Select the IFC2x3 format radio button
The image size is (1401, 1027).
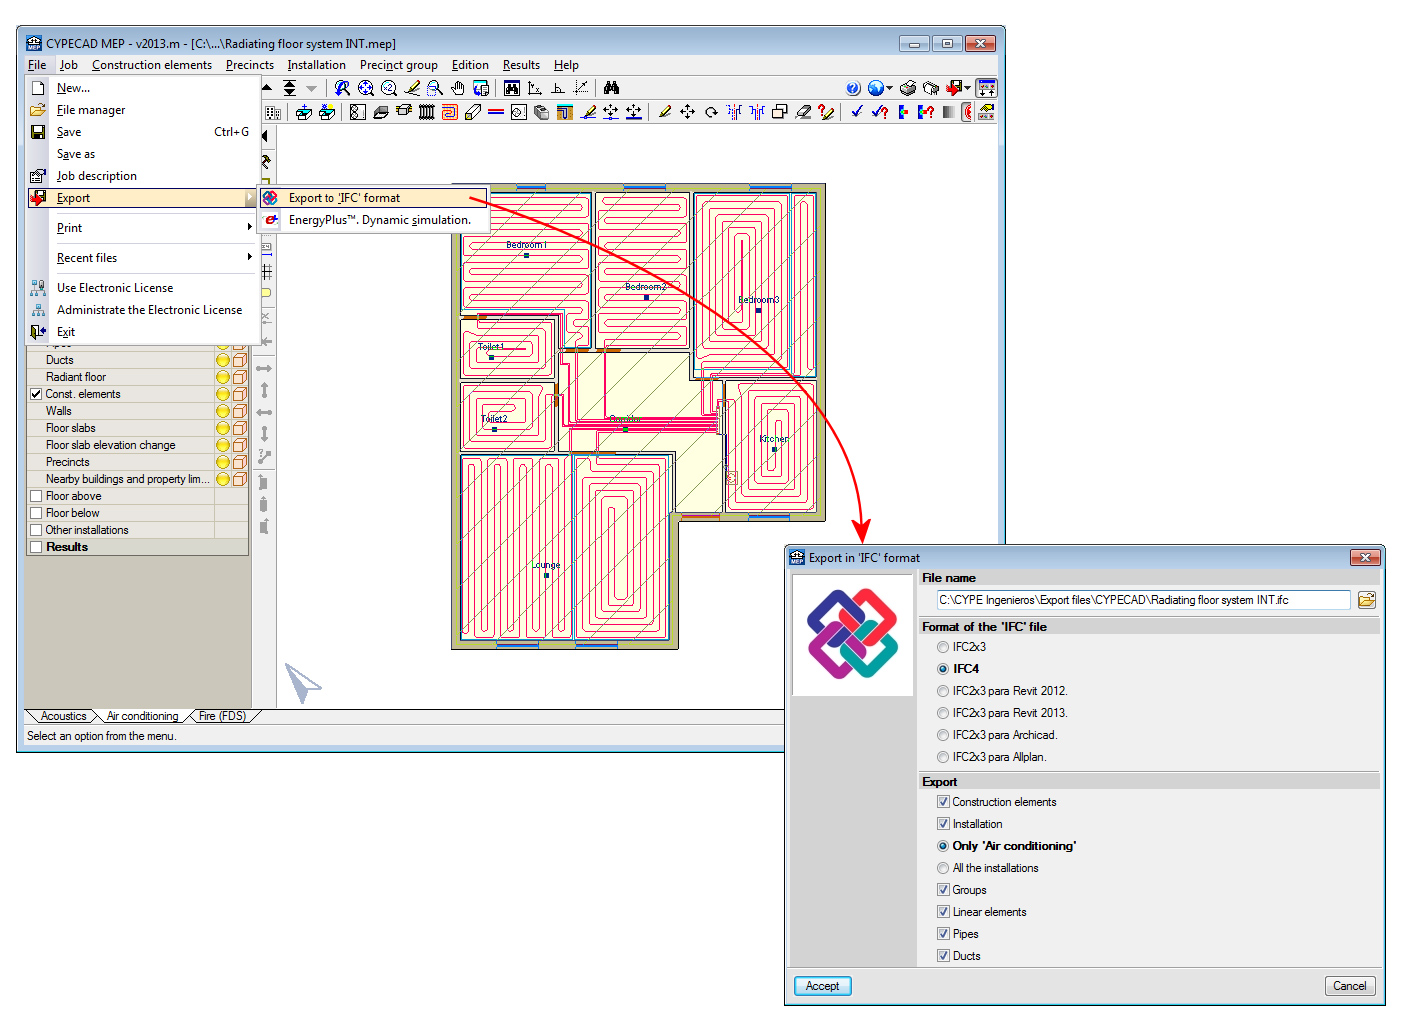[943, 647]
